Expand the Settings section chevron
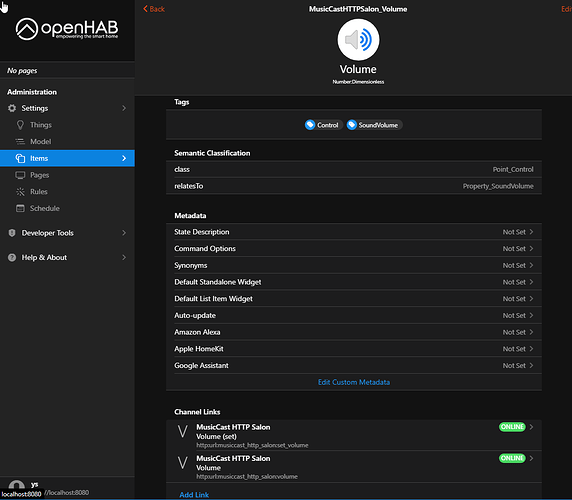Screen dimensions: 572x500 124,108
